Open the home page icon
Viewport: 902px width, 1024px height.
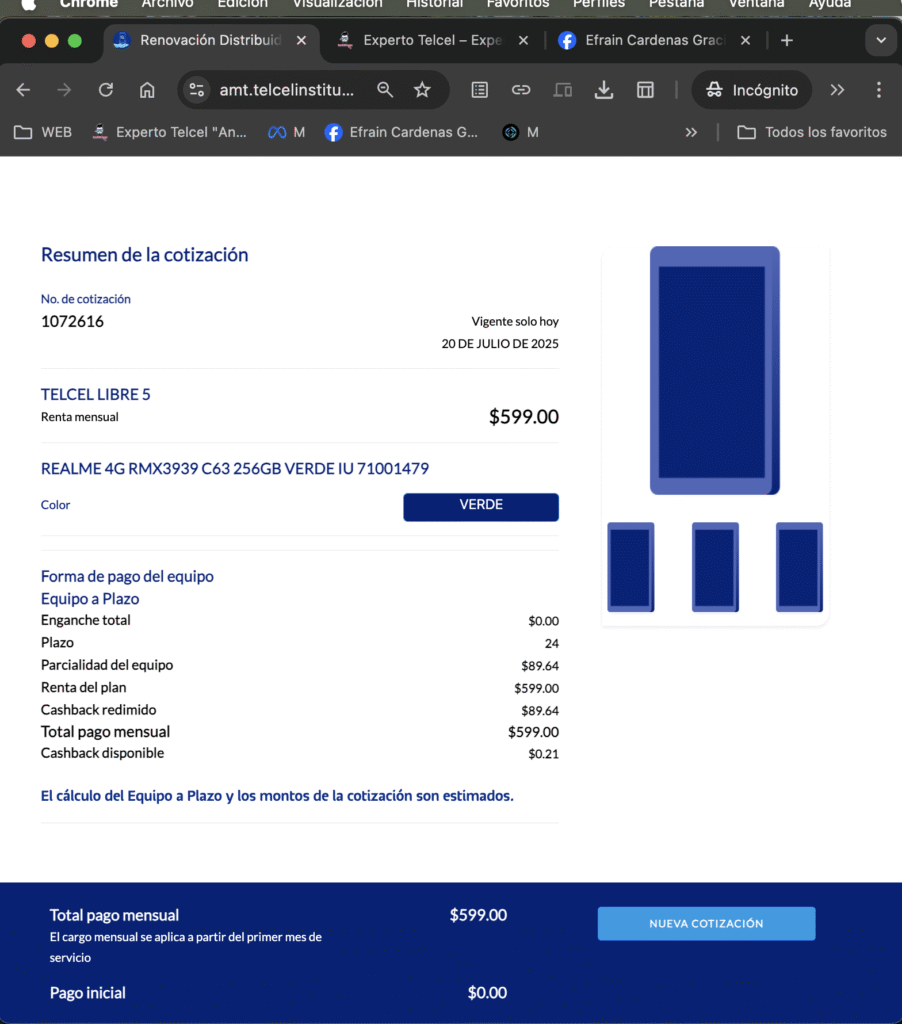point(147,89)
